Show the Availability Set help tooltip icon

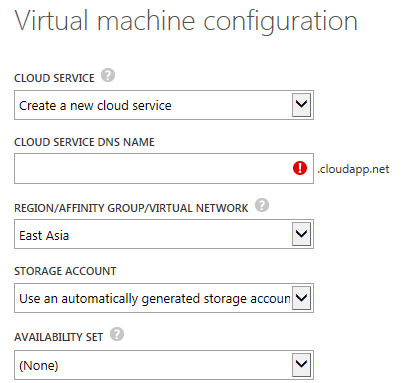tap(117, 334)
